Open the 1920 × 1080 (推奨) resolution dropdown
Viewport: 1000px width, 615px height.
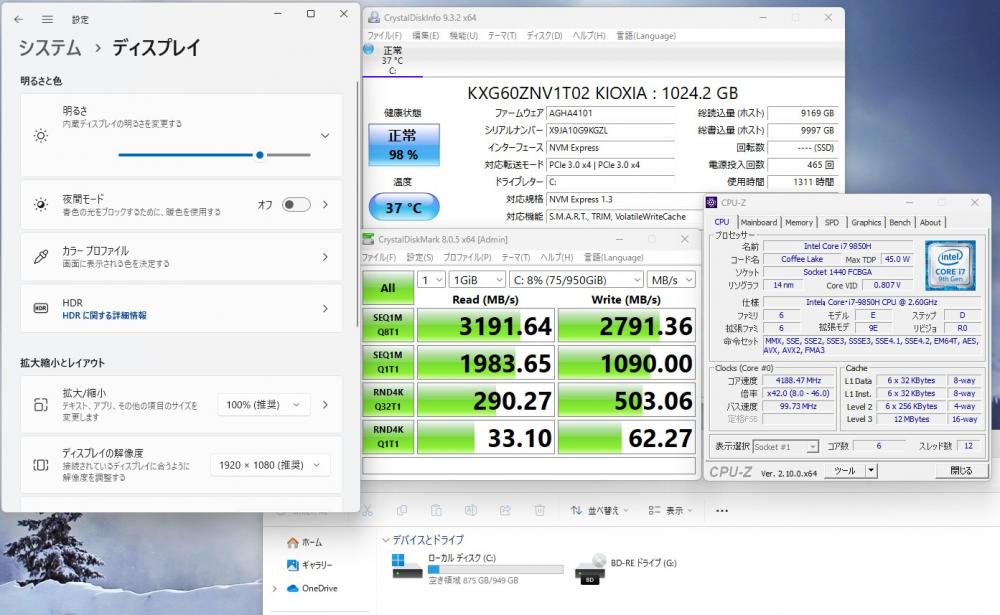pos(270,465)
